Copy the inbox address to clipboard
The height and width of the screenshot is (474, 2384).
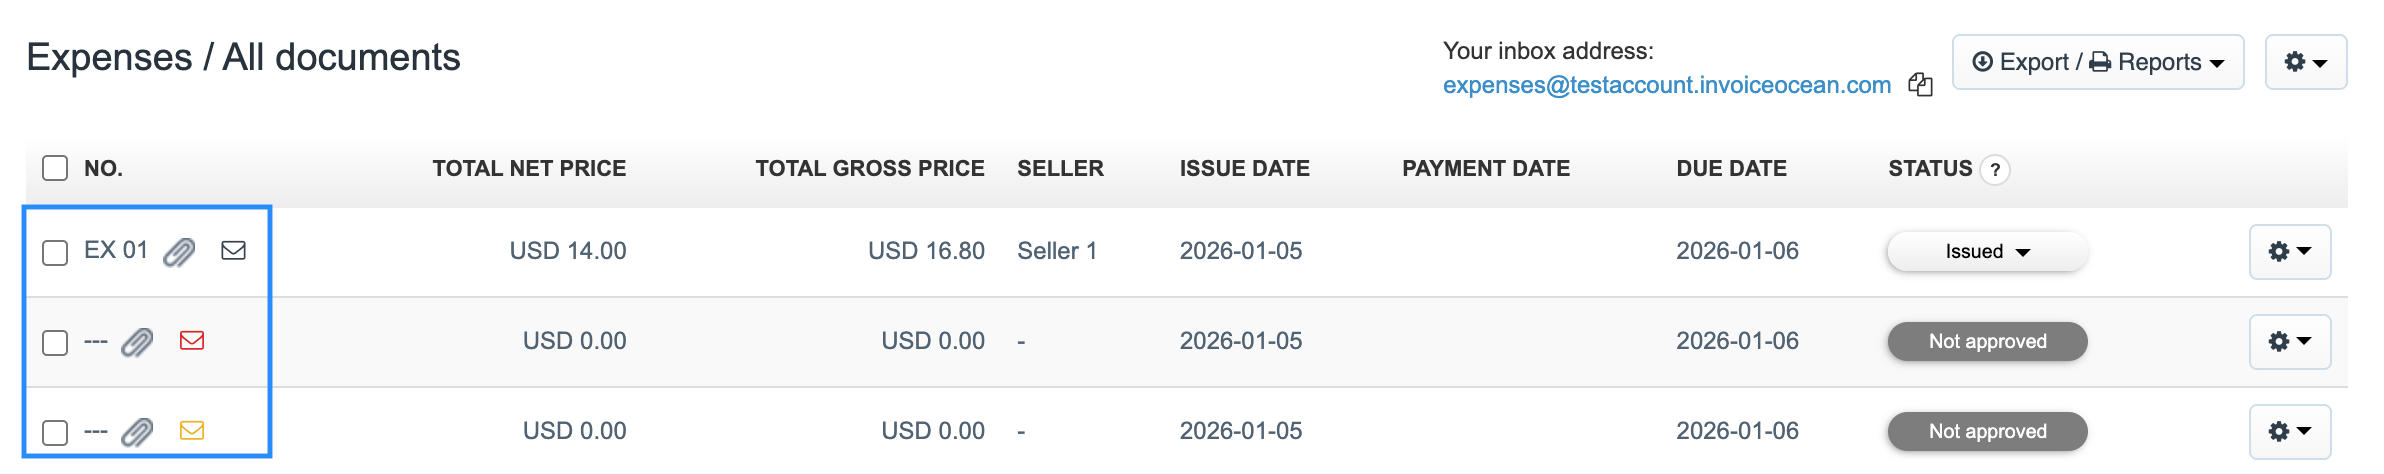[x=1920, y=85]
